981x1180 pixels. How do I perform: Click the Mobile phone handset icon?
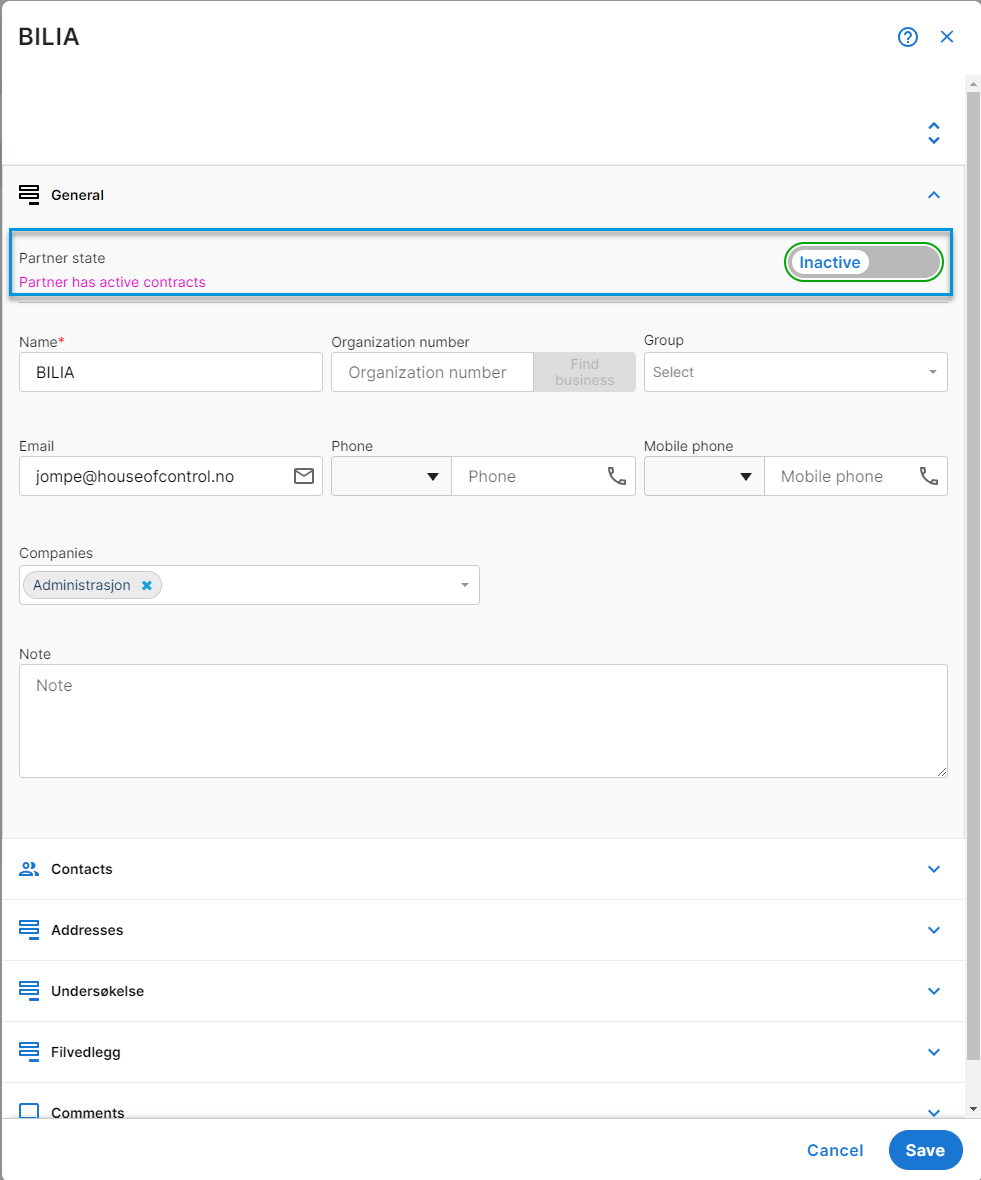point(928,476)
